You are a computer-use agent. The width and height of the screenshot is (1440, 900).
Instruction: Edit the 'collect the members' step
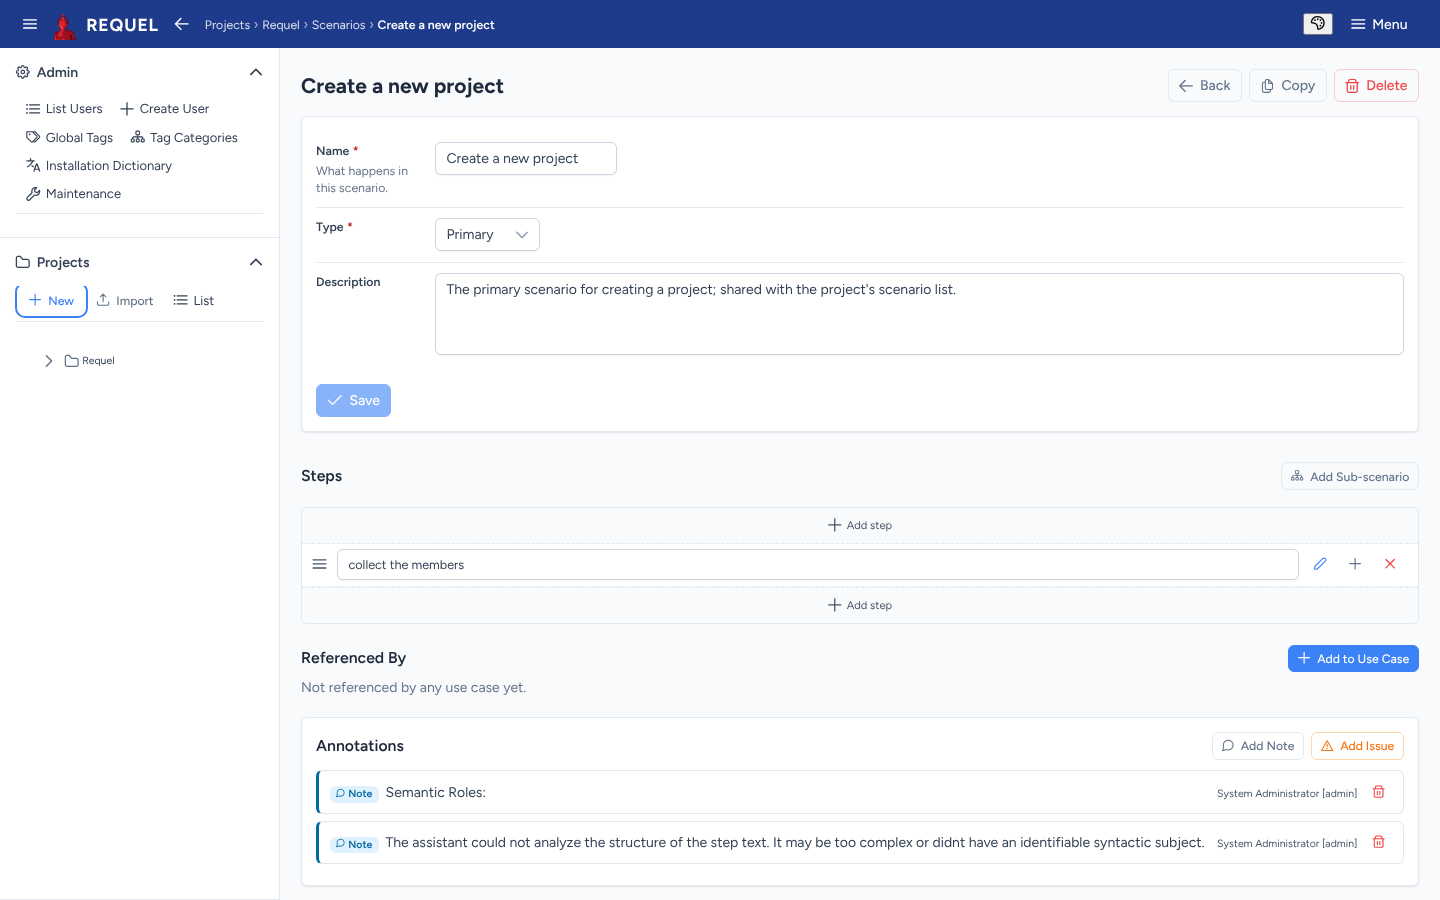tap(1320, 564)
